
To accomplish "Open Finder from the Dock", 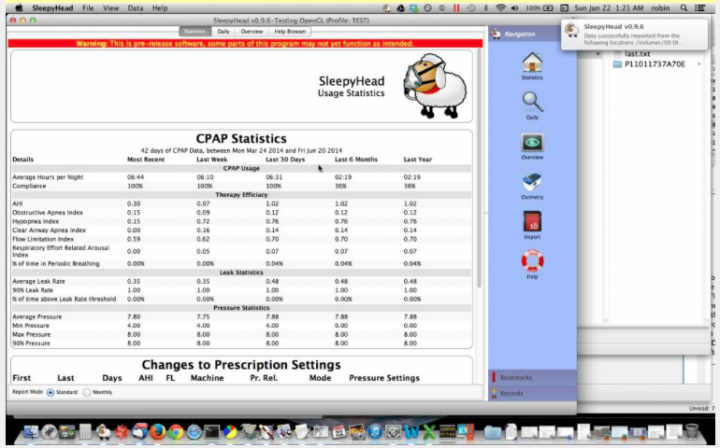I will click(31, 432).
